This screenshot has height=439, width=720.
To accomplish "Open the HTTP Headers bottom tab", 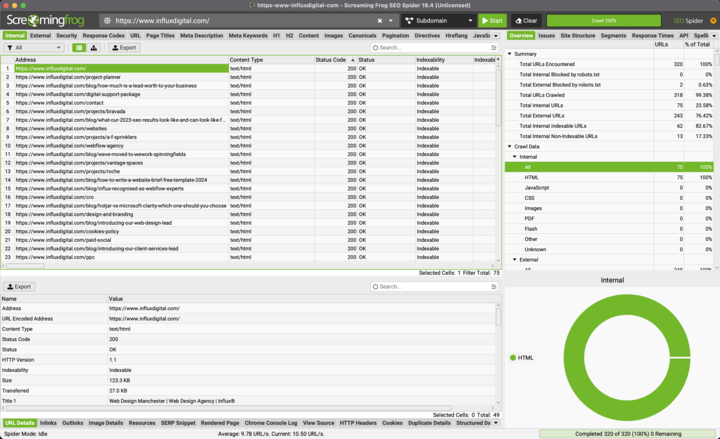I will [x=358, y=423].
